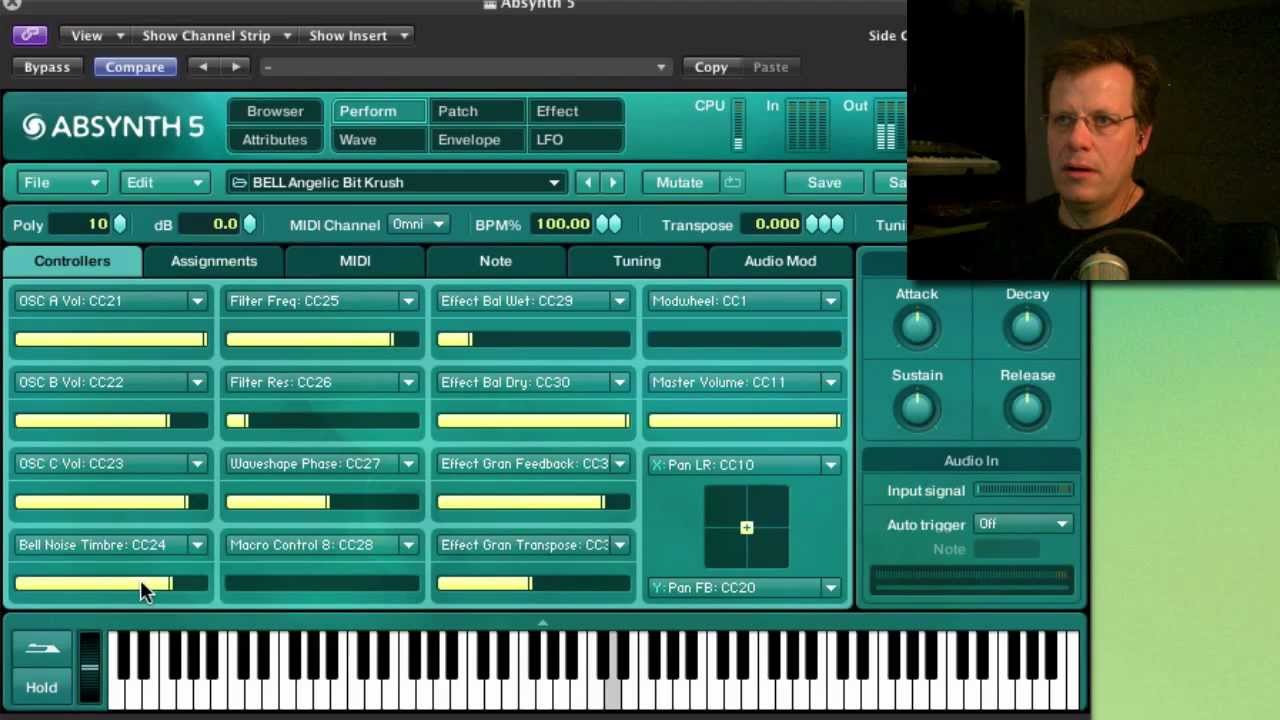The image size is (1280, 720).
Task: Toggle the Compare button
Action: (135, 67)
